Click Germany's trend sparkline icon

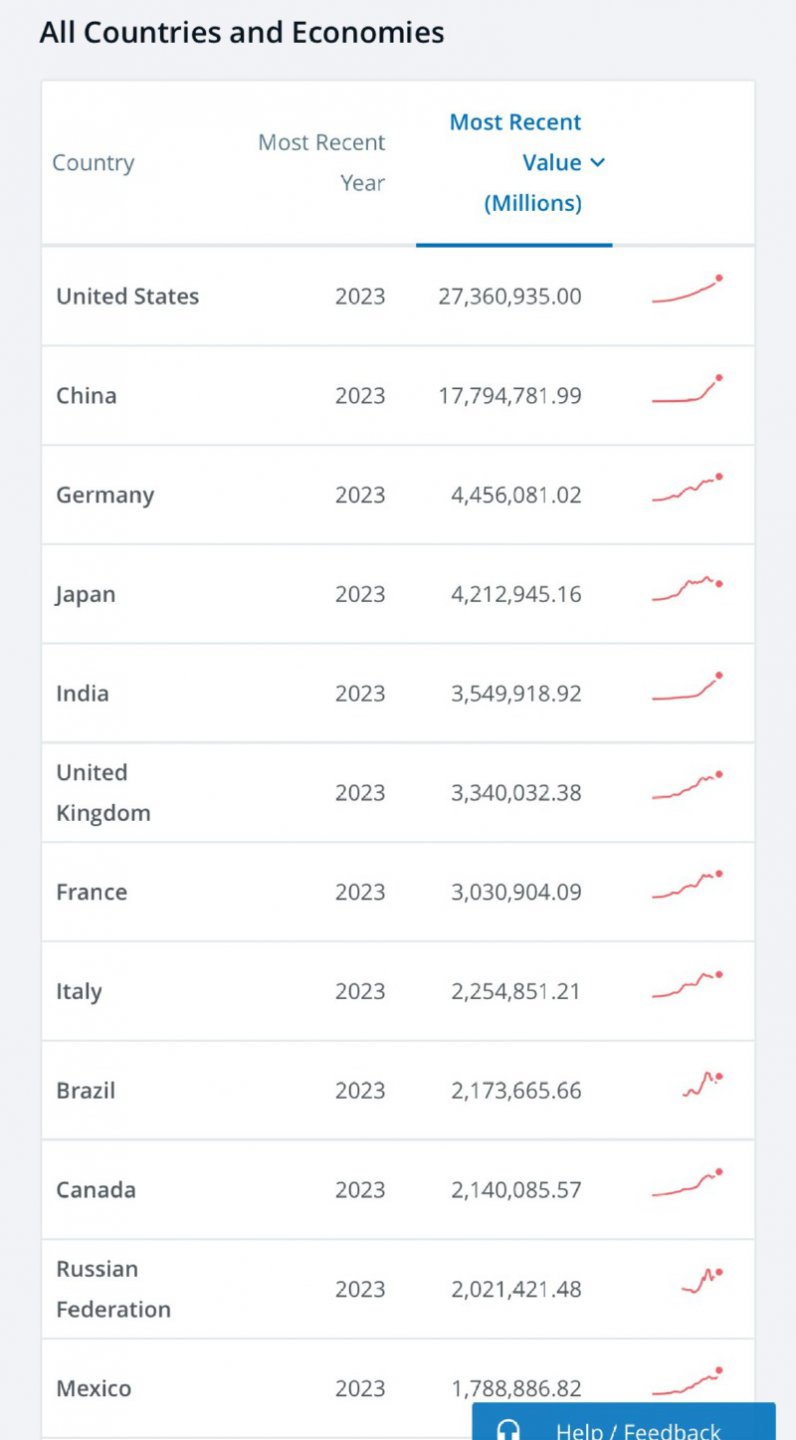[x=687, y=489]
